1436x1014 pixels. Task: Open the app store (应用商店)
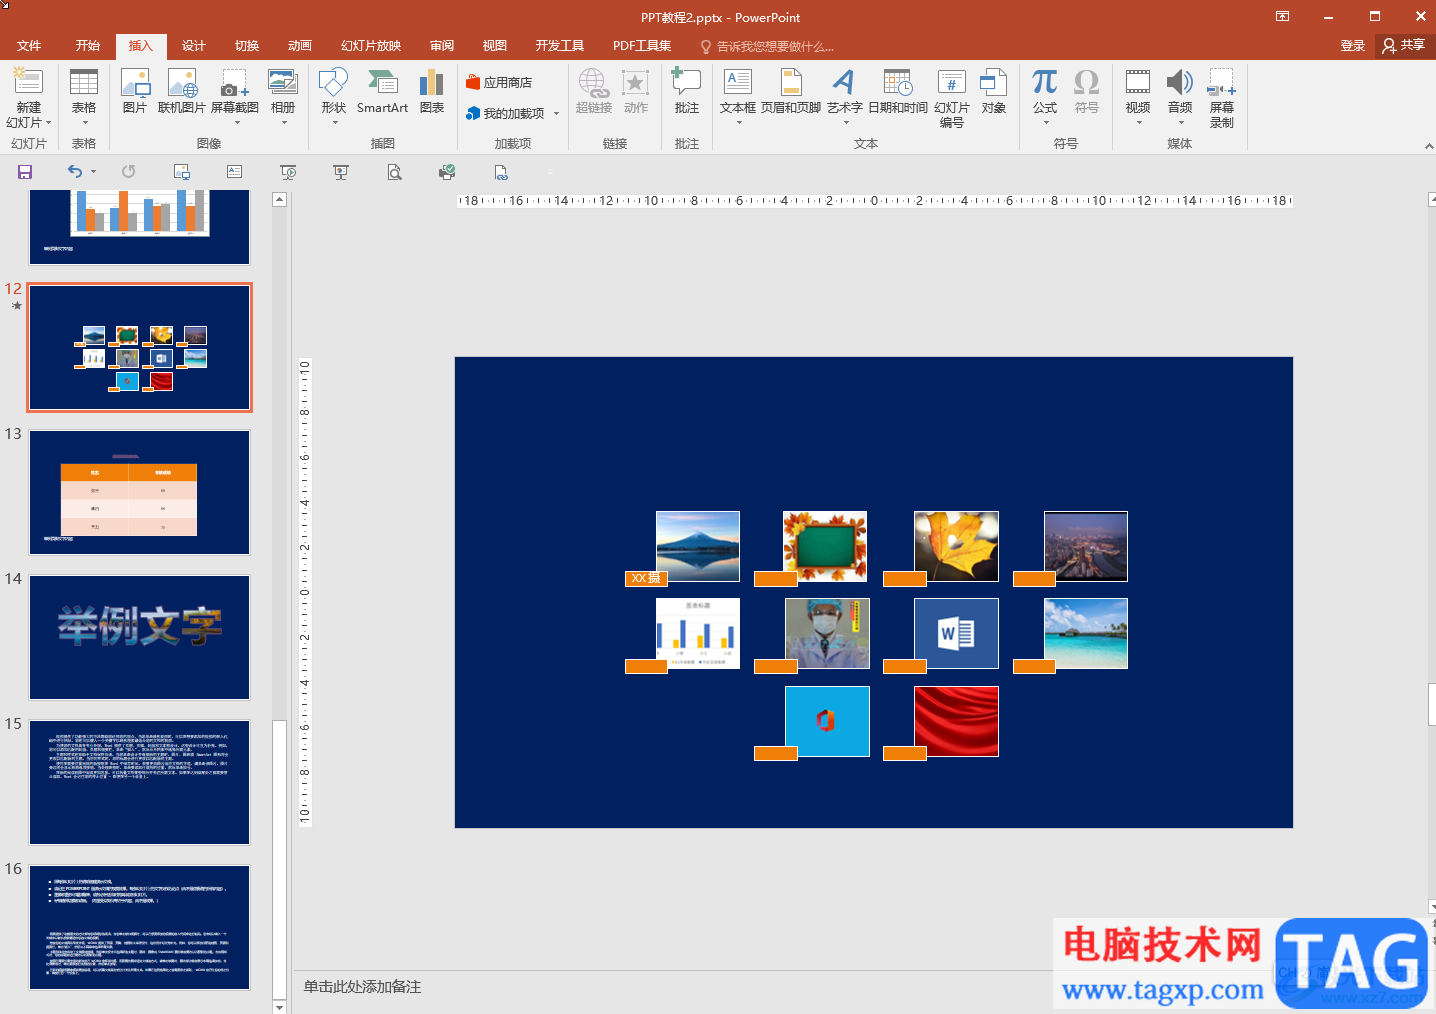click(499, 83)
